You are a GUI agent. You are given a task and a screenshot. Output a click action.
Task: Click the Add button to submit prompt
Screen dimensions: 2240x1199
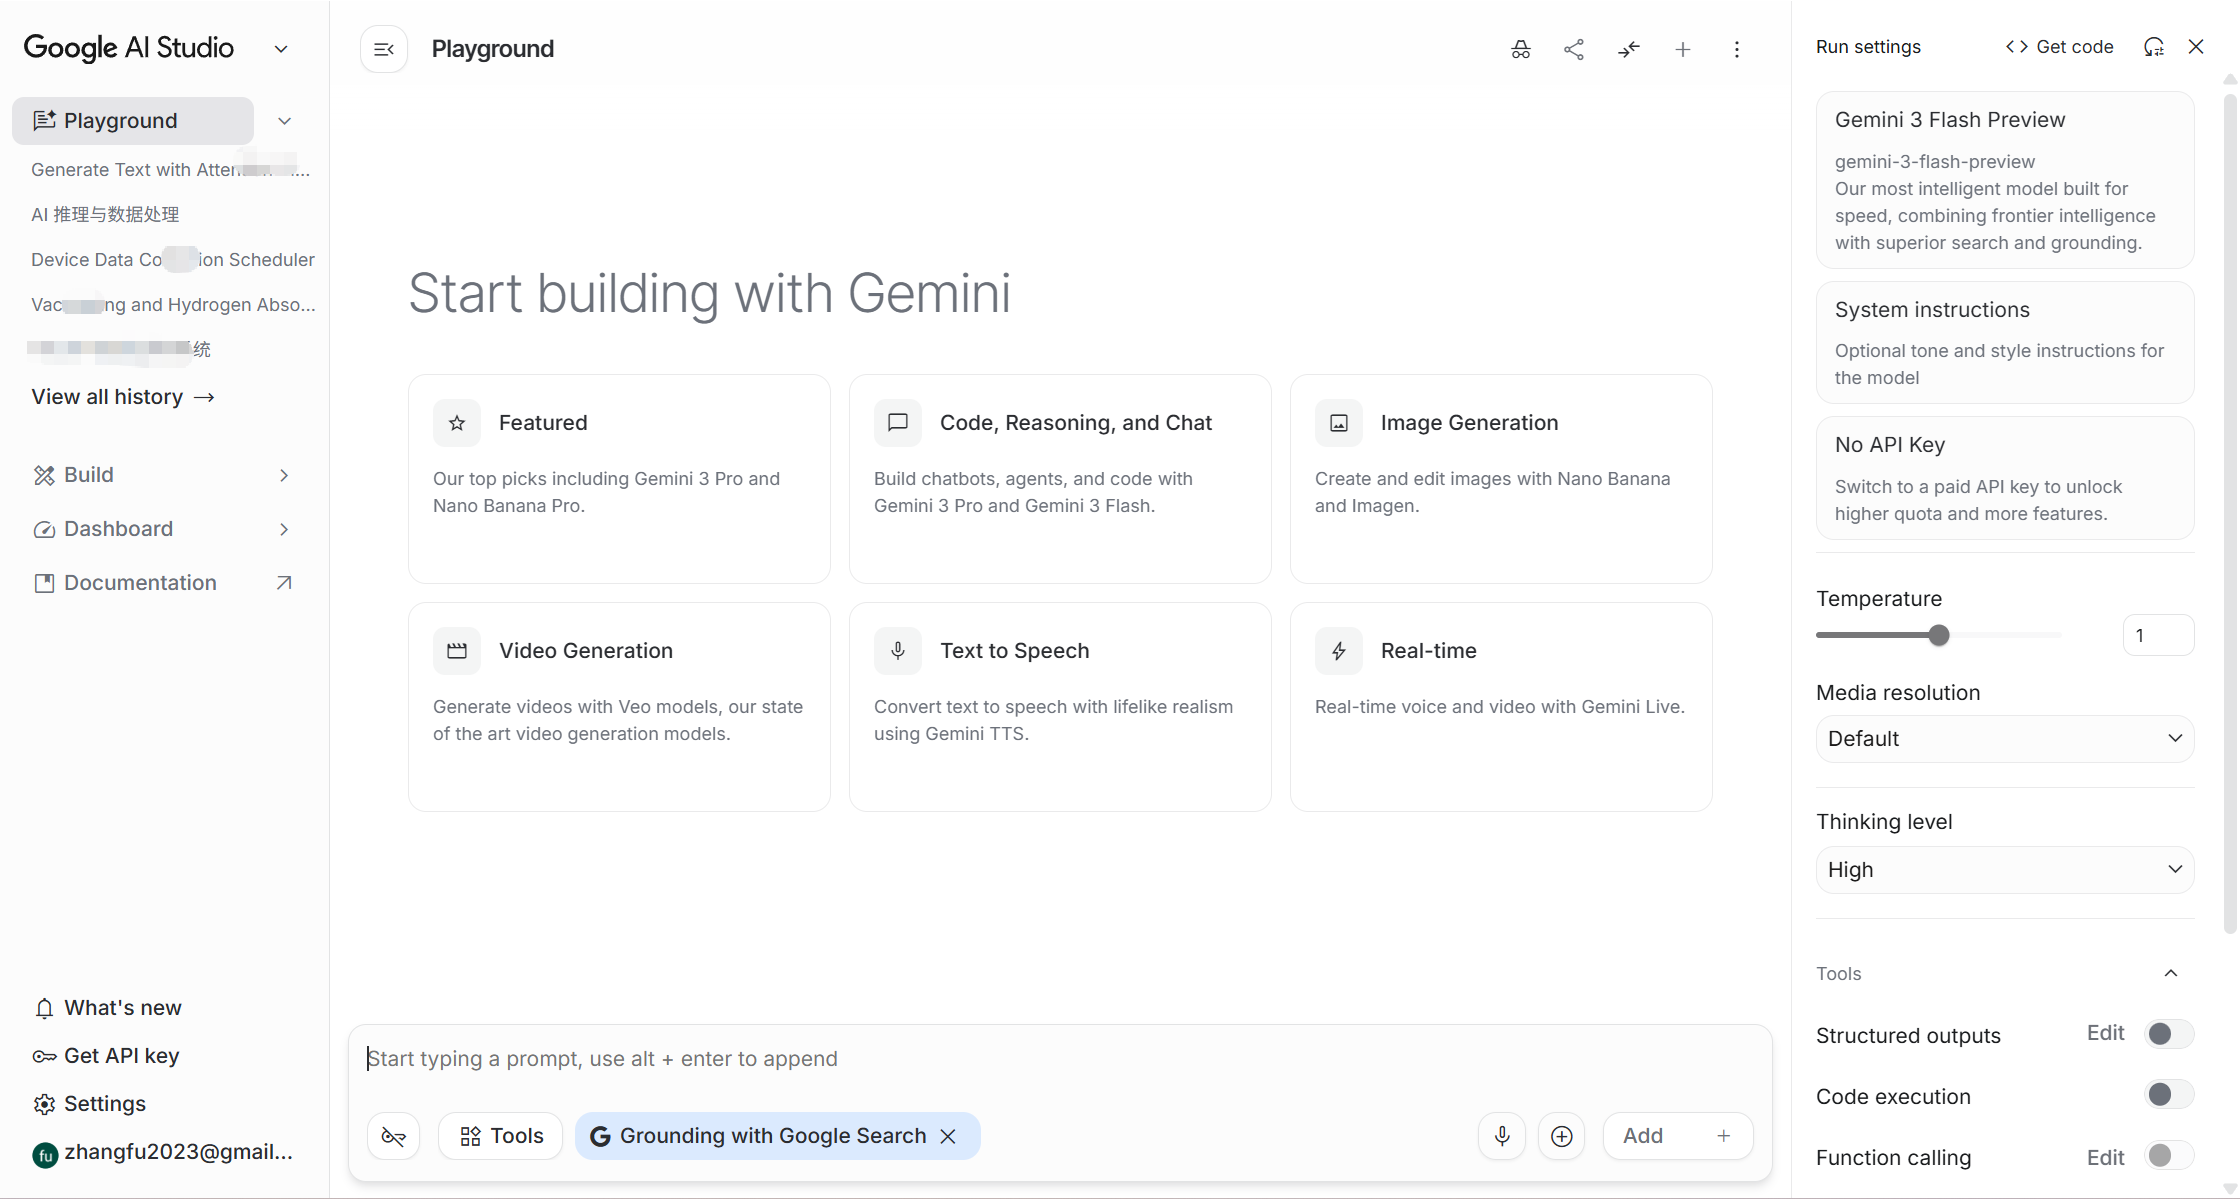1678,1136
